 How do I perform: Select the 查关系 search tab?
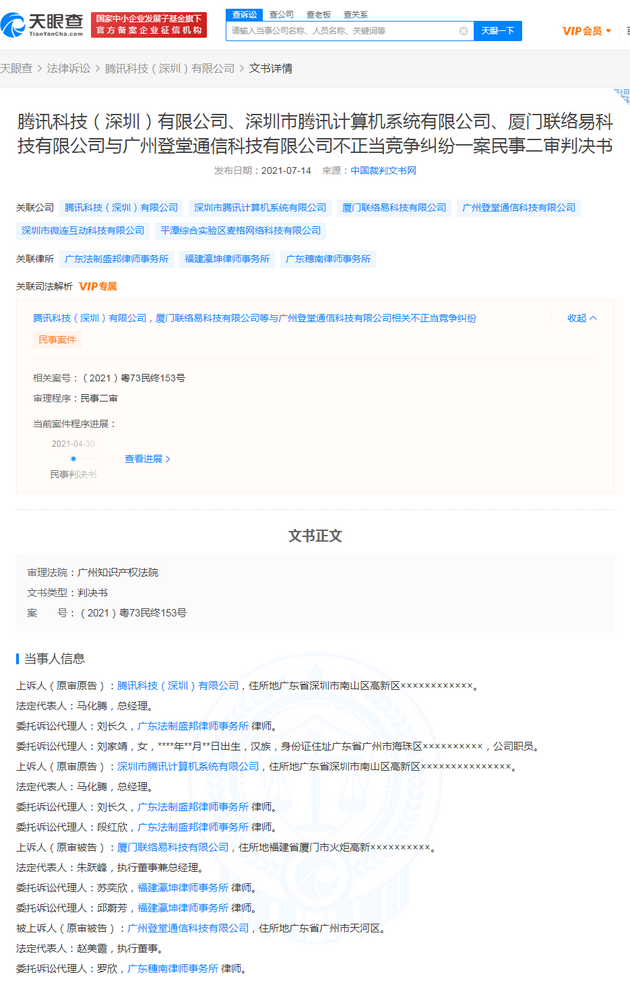click(356, 14)
